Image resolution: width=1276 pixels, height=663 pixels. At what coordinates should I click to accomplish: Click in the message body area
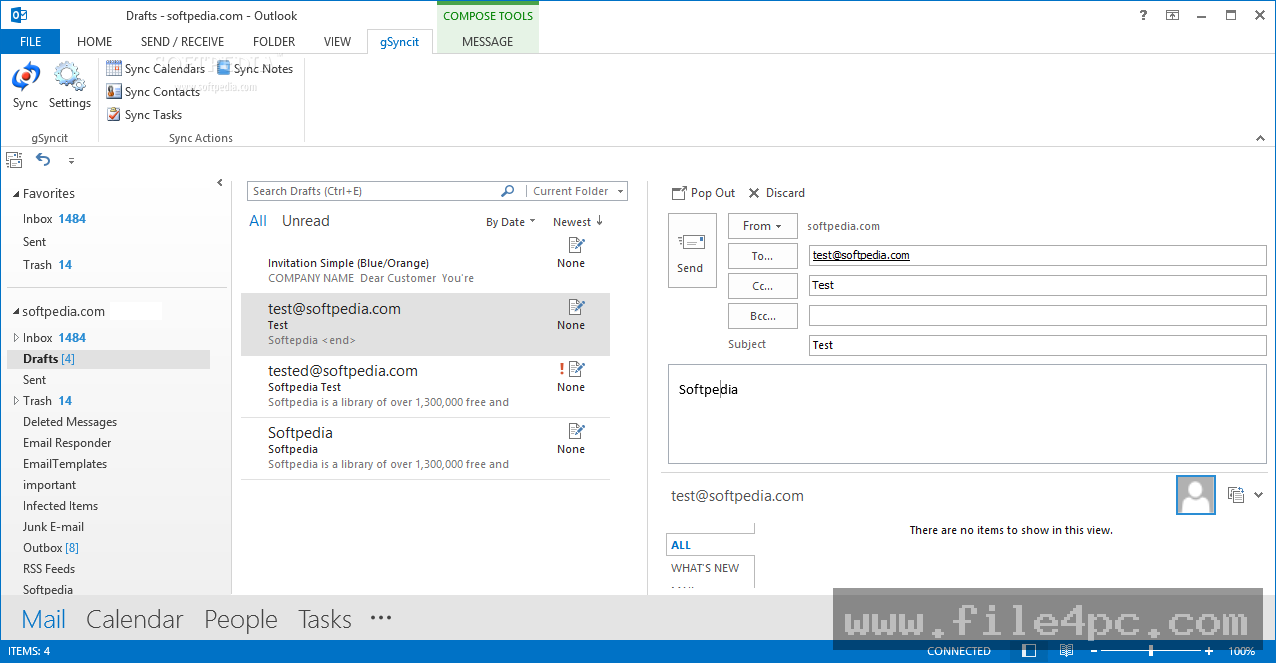pyautogui.click(x=967, y=415)
